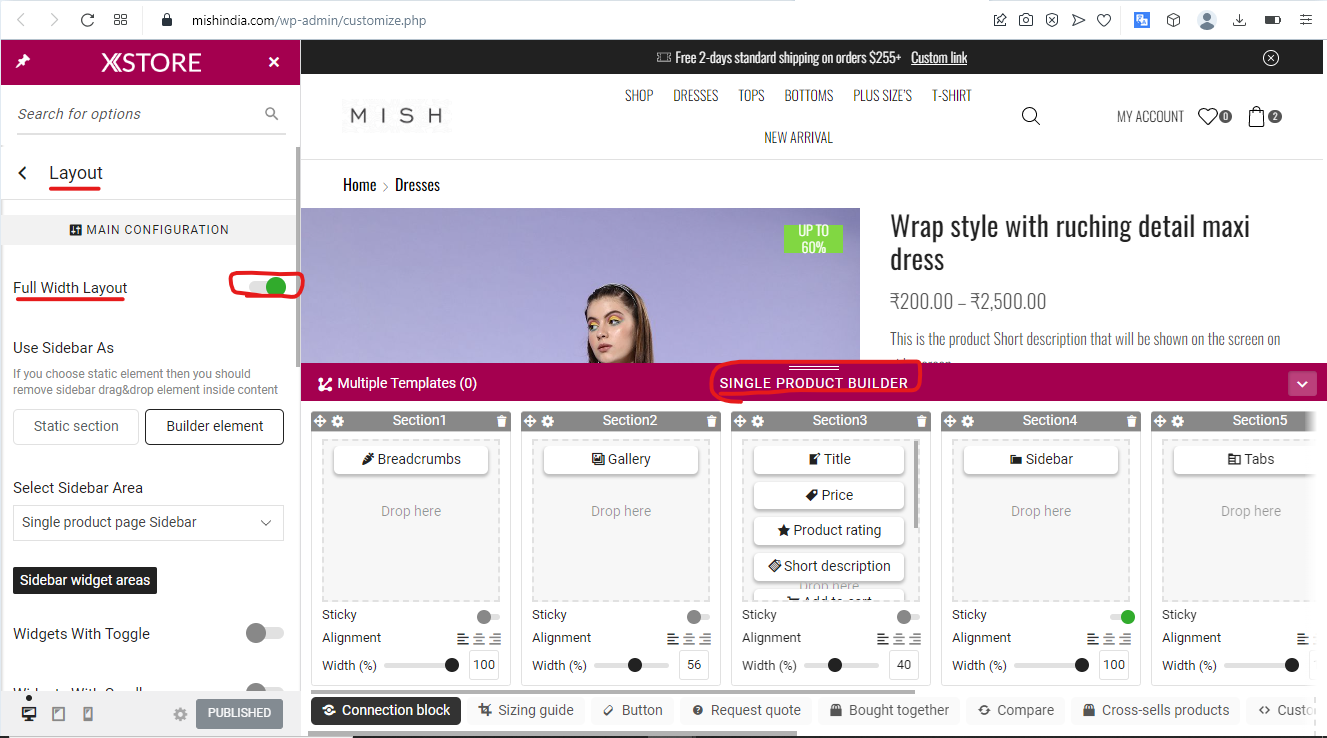Open DRESSES menu item
This screenshot has height=738, width=1327.
point(696,96)
